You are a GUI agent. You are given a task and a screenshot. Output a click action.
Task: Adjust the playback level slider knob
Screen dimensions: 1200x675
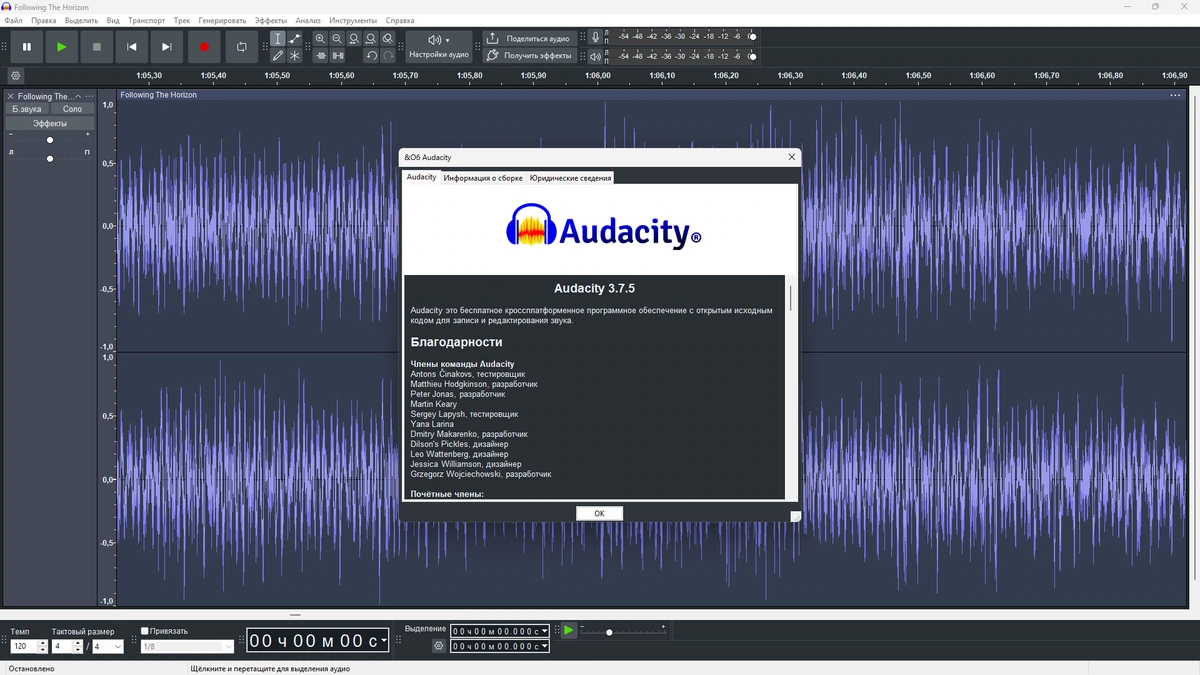pyautogui.click(x=752, y=56)
